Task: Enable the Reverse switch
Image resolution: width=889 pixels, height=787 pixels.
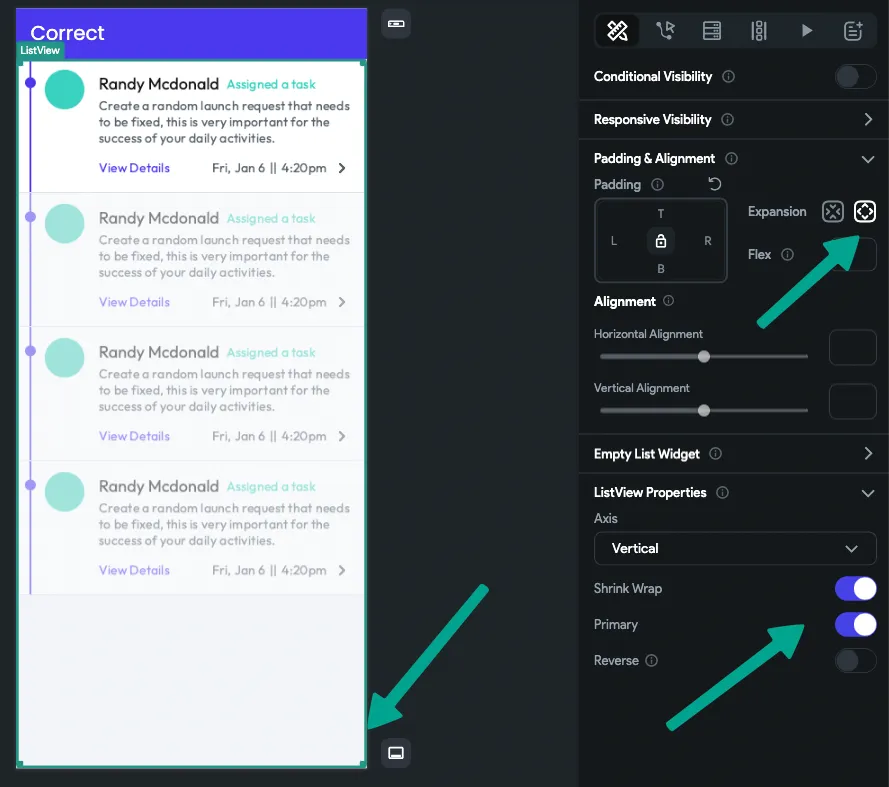Action: pos(856,661)
